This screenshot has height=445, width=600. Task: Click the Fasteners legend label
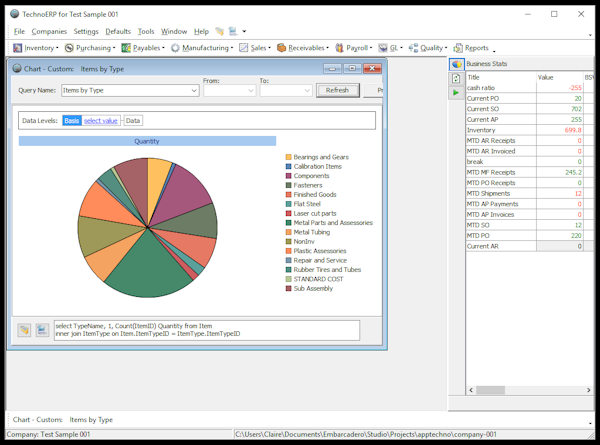[x=308, y=185]
